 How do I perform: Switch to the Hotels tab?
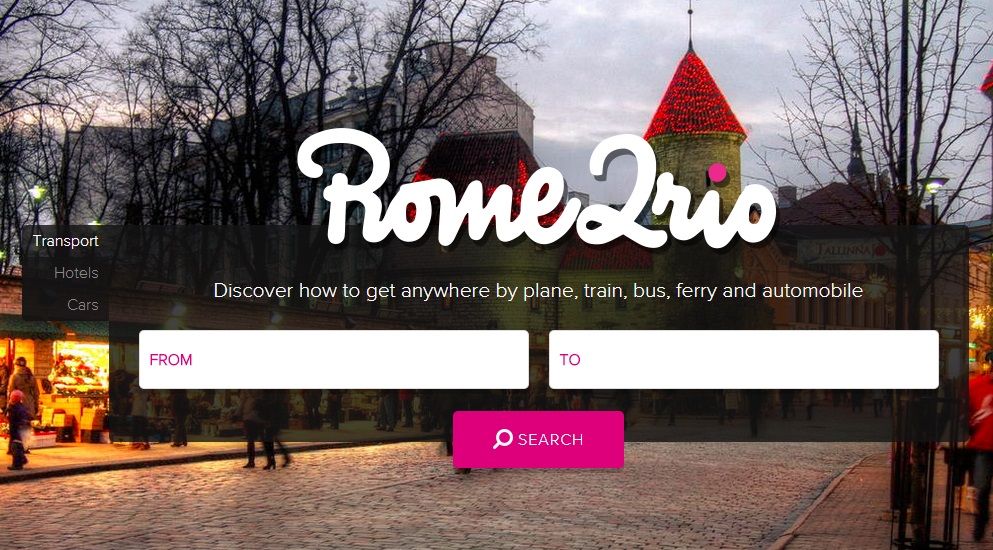[x=76, y=272]
